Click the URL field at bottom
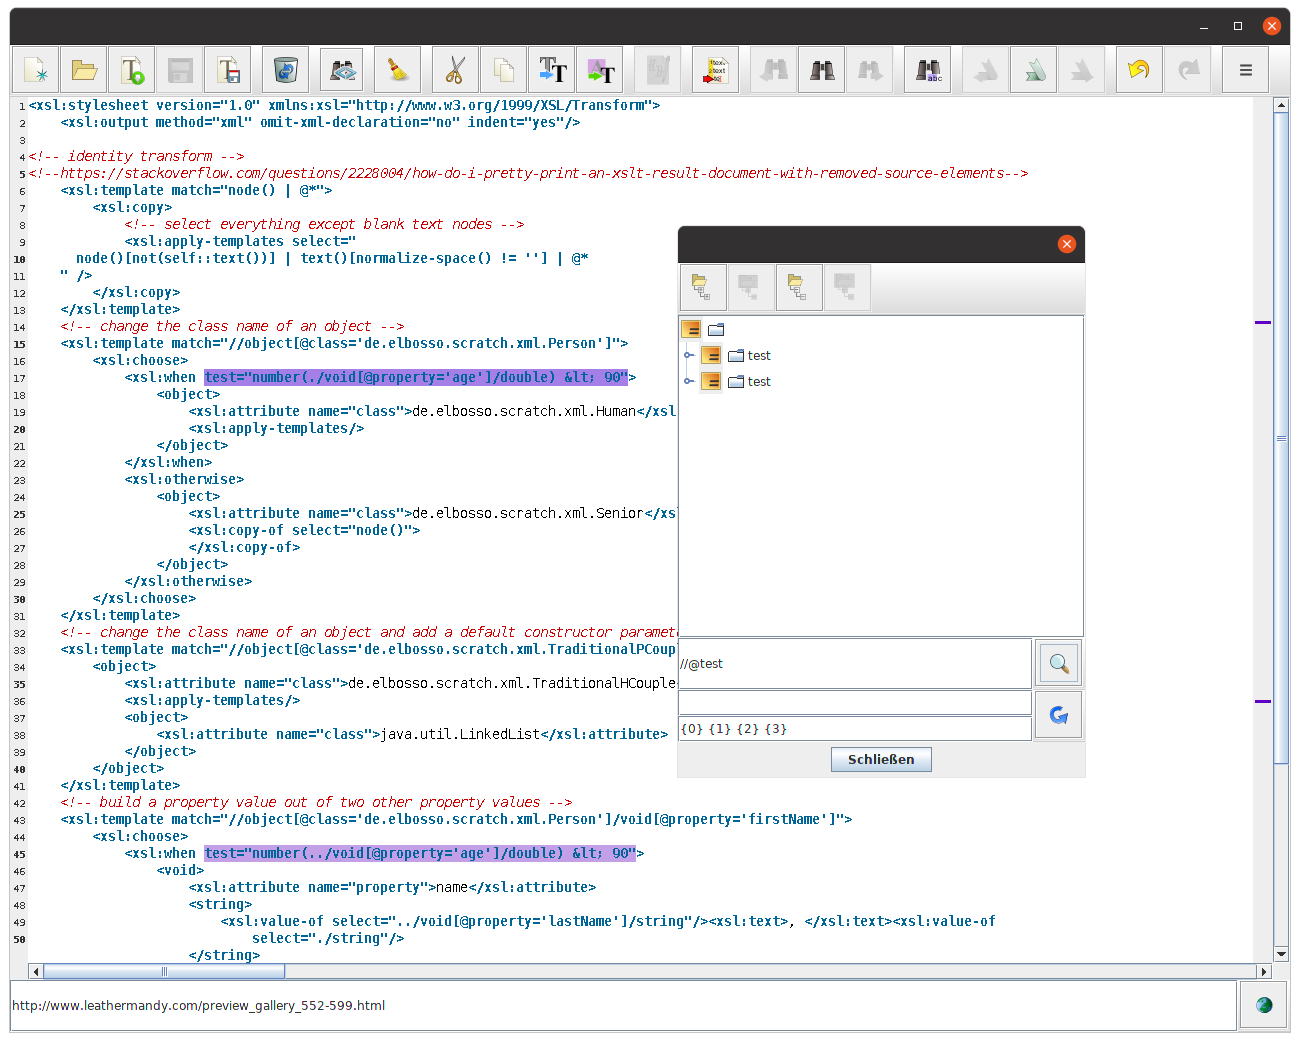Screen dimensions: 1300x1042 tap(623, 1005)
